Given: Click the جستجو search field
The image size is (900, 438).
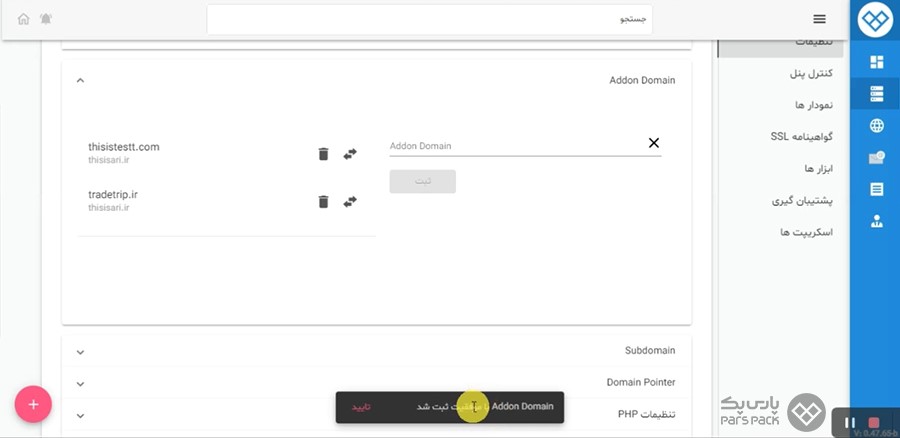Looking at the screenshot, I should [429, 20].
